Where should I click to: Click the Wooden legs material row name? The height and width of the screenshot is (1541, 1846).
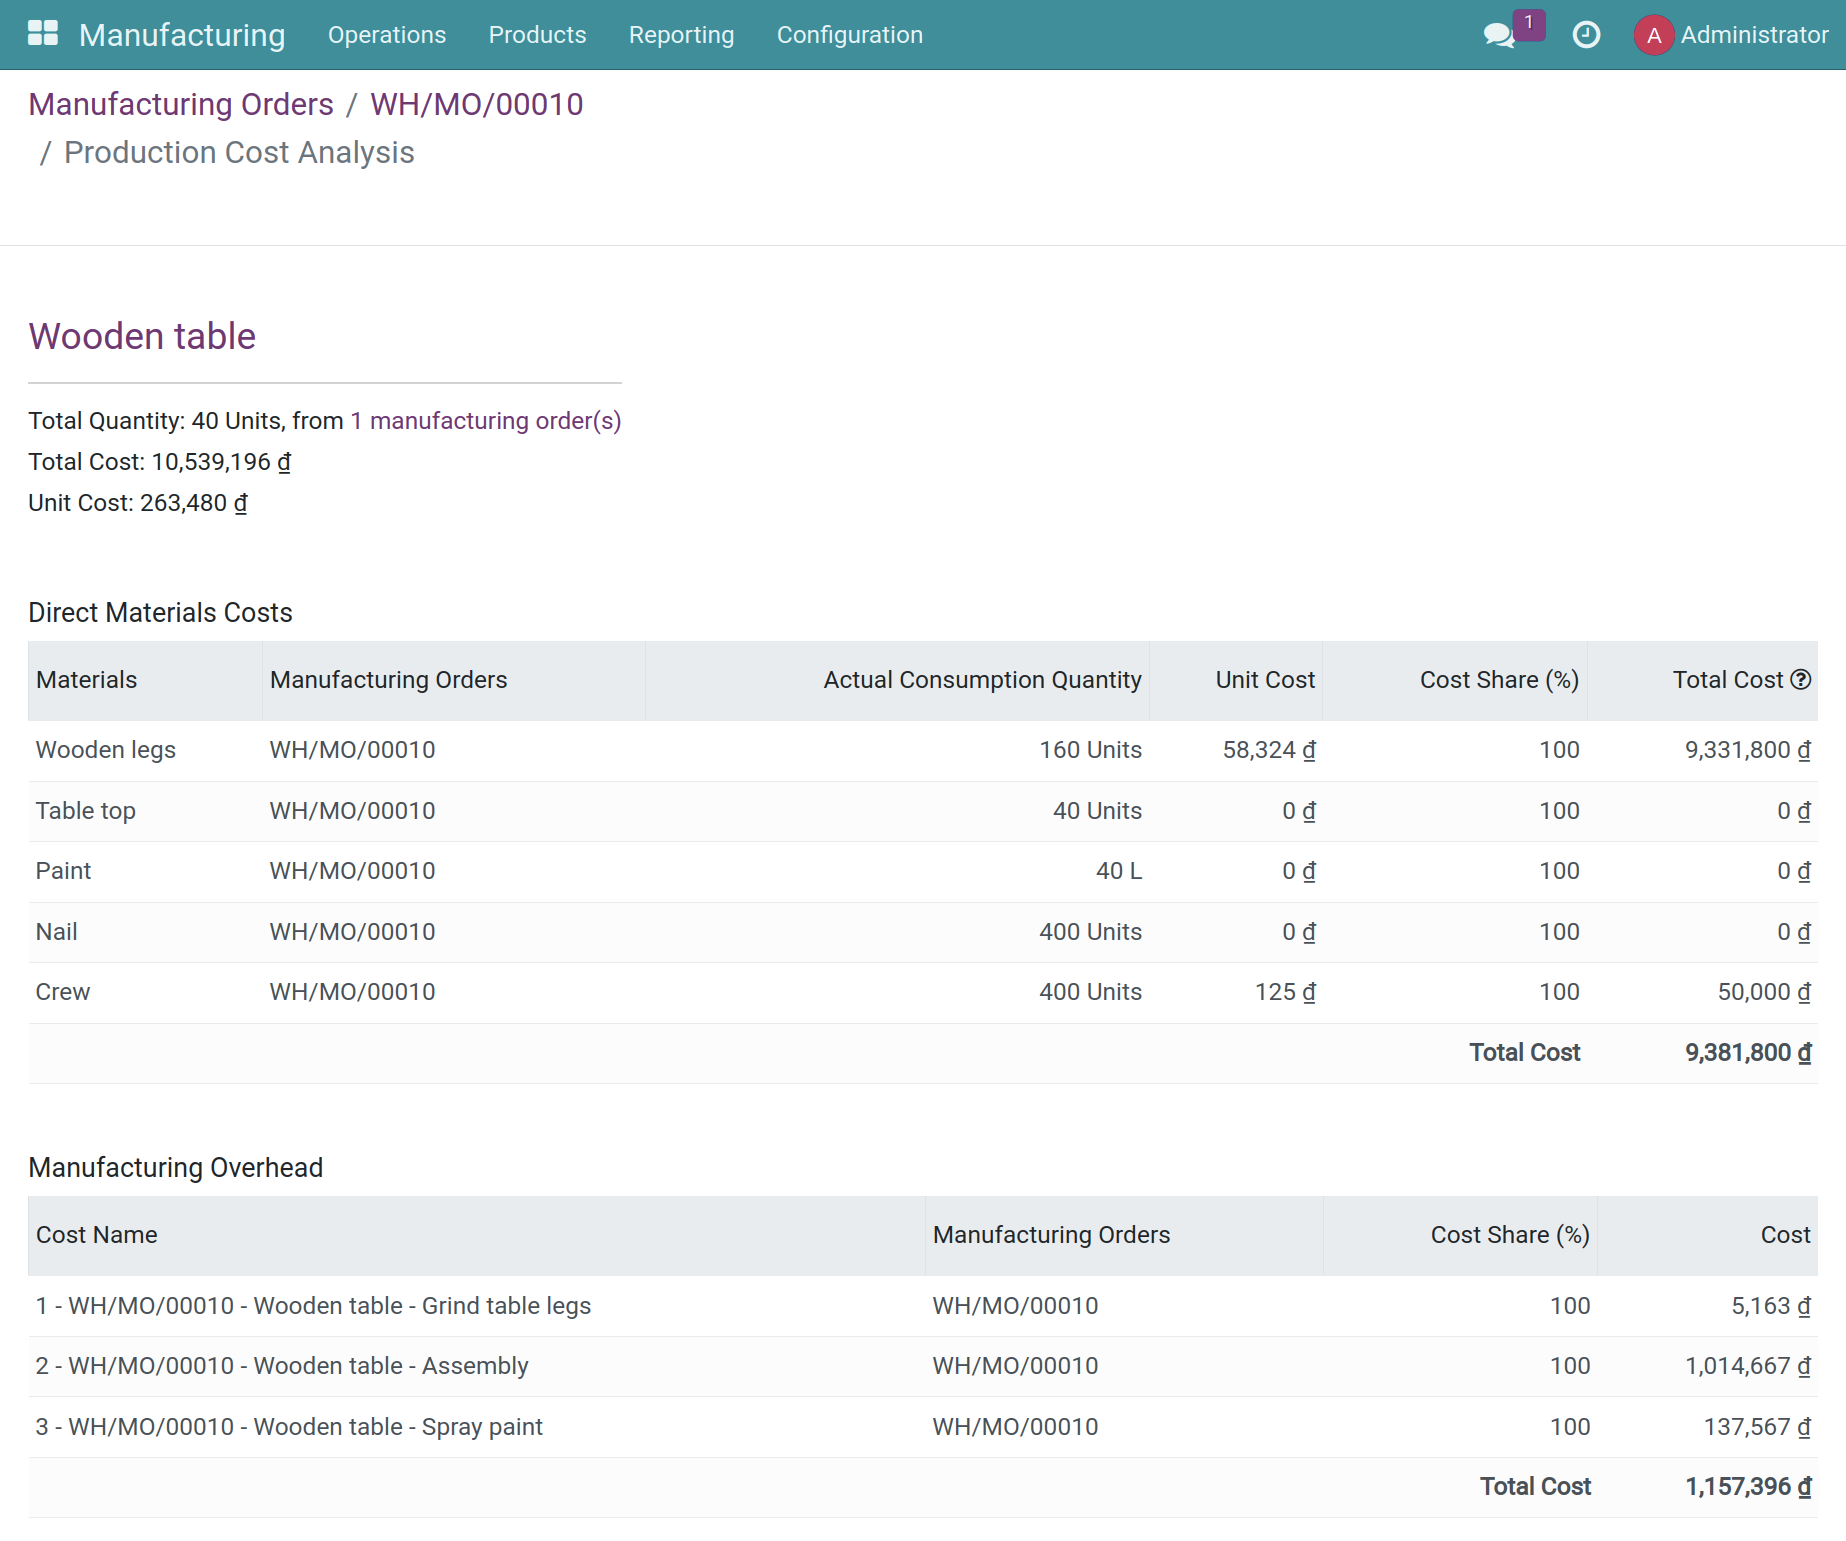pos(106,750)
